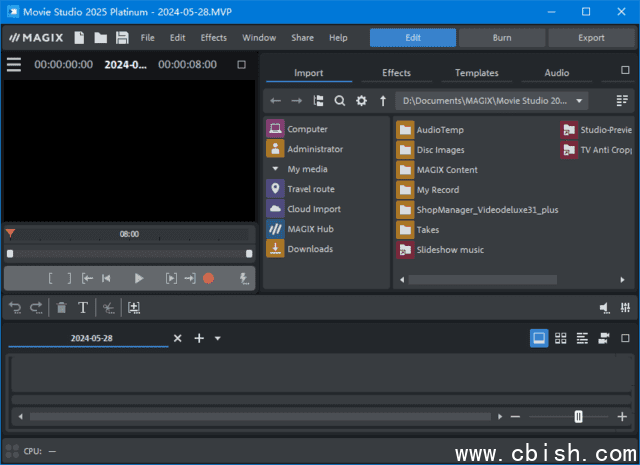Click the Export button
This screenshot has width=640, height=465.
tap(591, 38)
